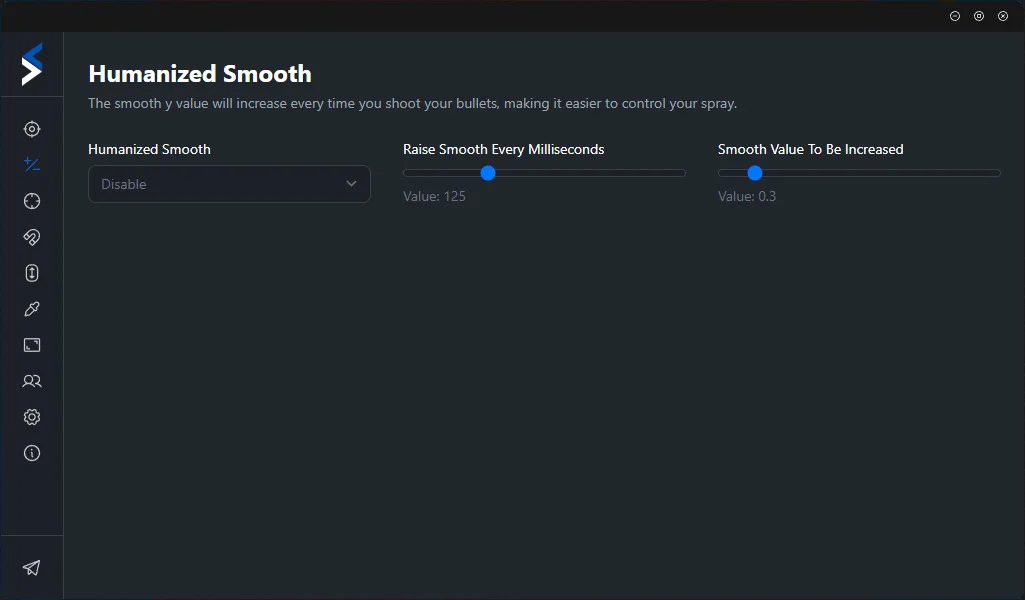Open the settings gear icon in the sidebar
This screenshot has height=600, width=1025.
point(32,417)
